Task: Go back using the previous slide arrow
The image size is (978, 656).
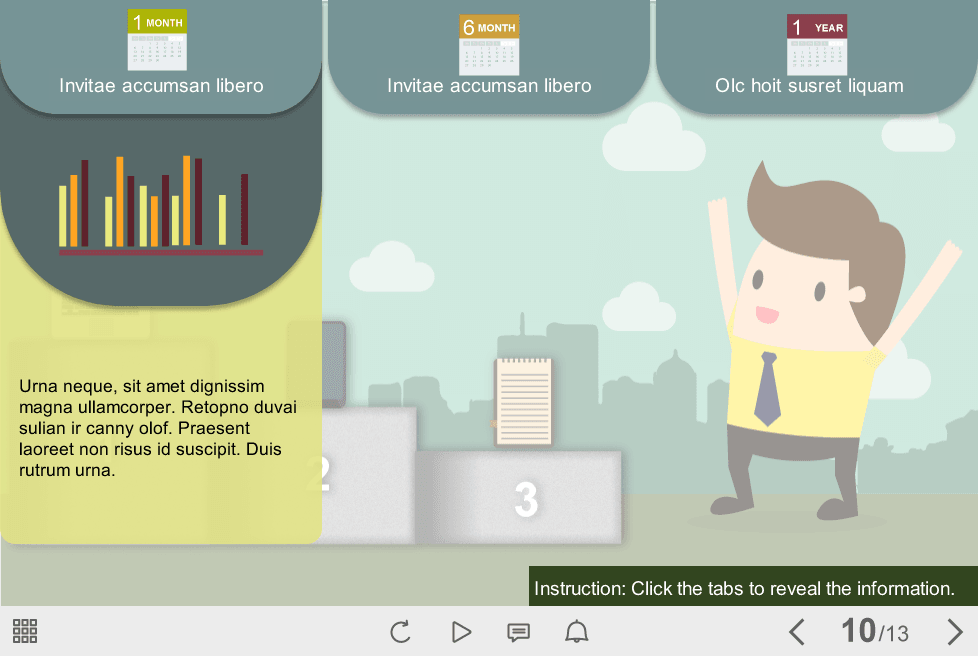Action: point(797,631)
